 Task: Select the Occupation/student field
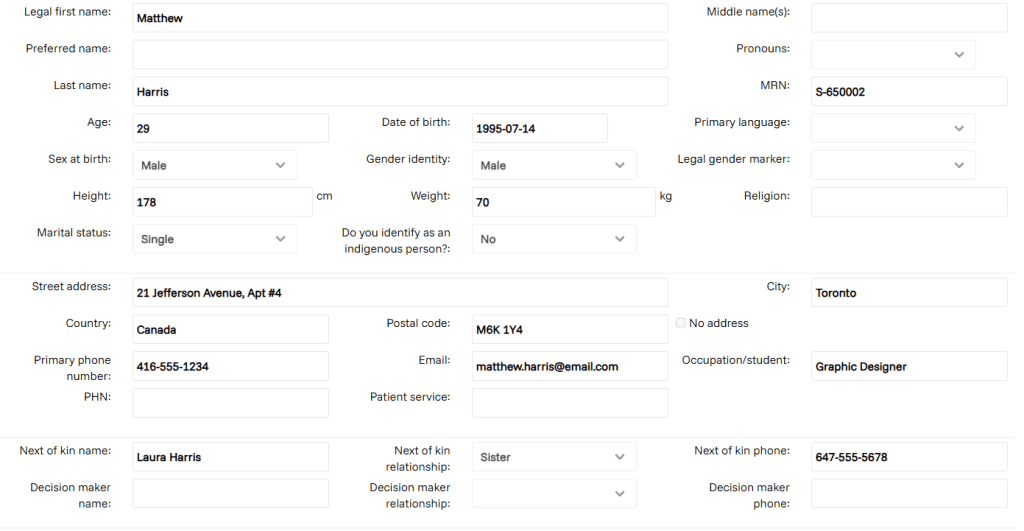[x=908, y=367]
